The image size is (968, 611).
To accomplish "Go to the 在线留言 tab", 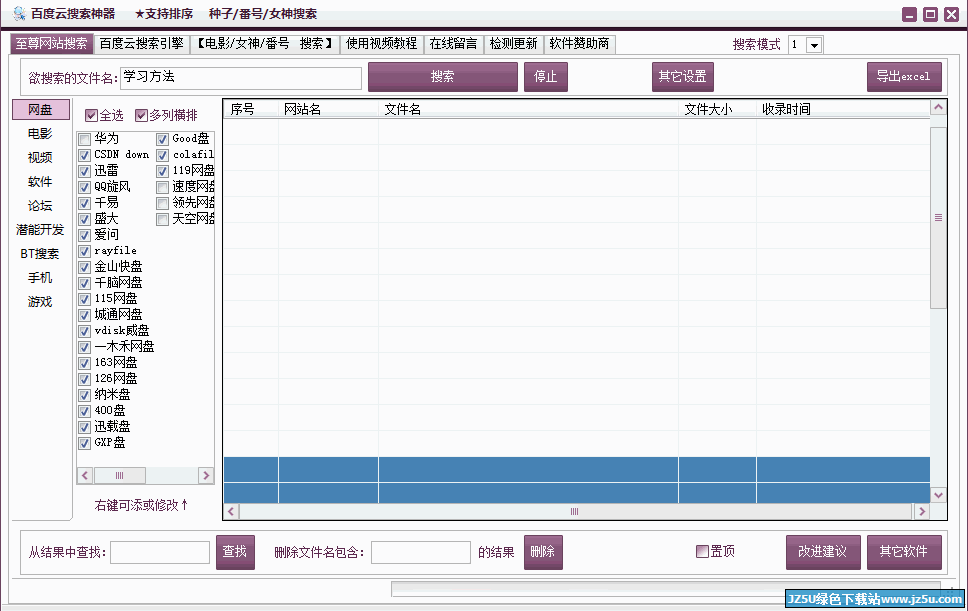I will click(454, 44).
